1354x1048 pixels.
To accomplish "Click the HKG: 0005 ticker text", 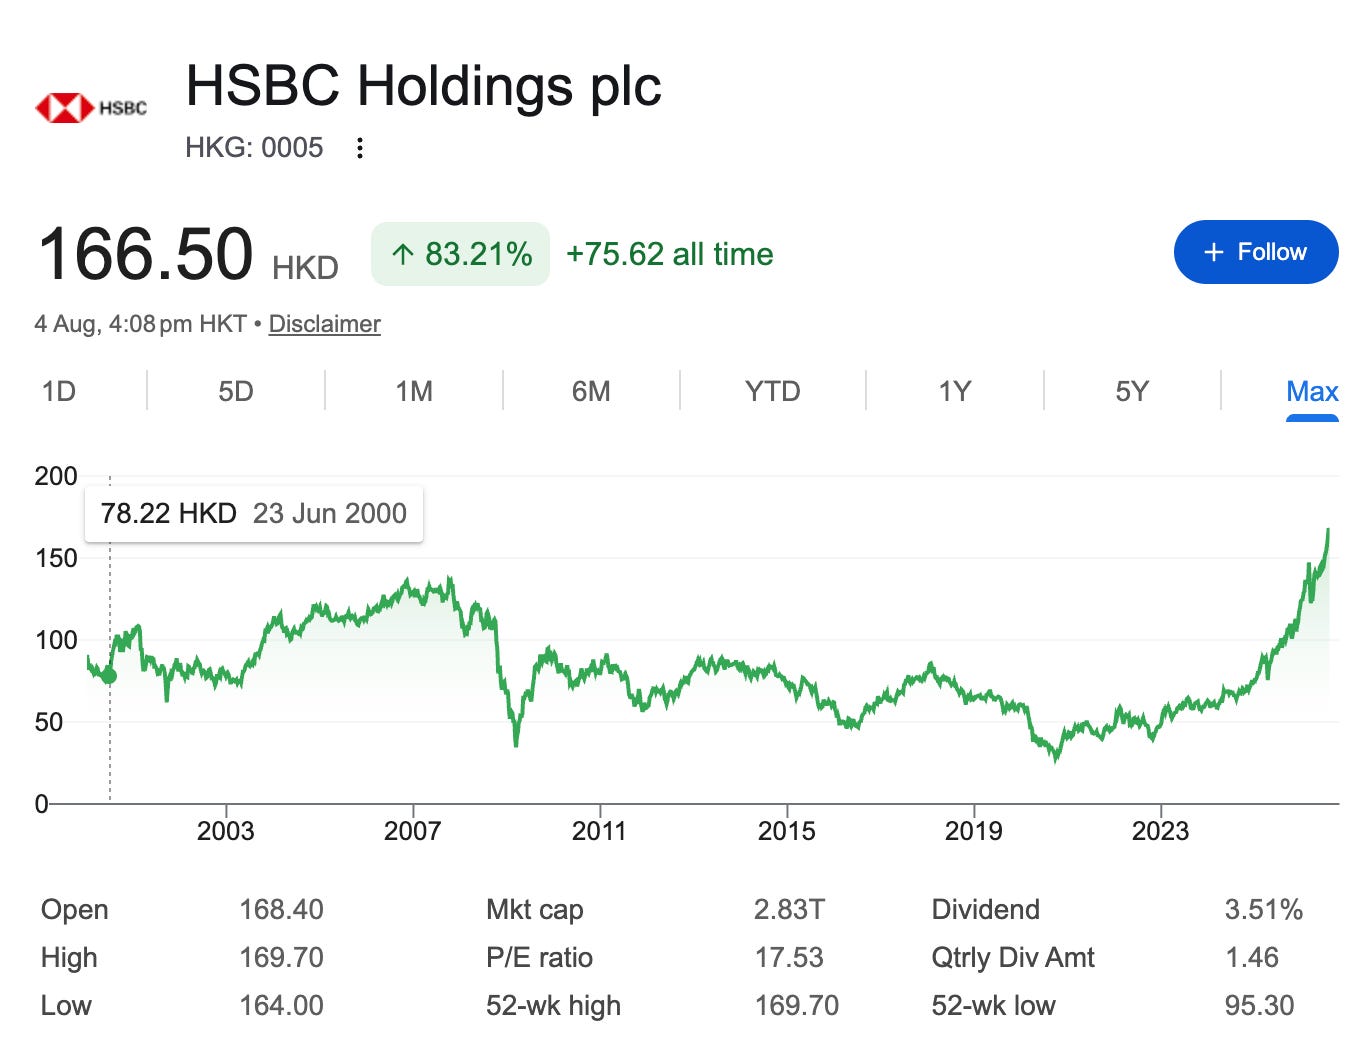I will (254, 148).
